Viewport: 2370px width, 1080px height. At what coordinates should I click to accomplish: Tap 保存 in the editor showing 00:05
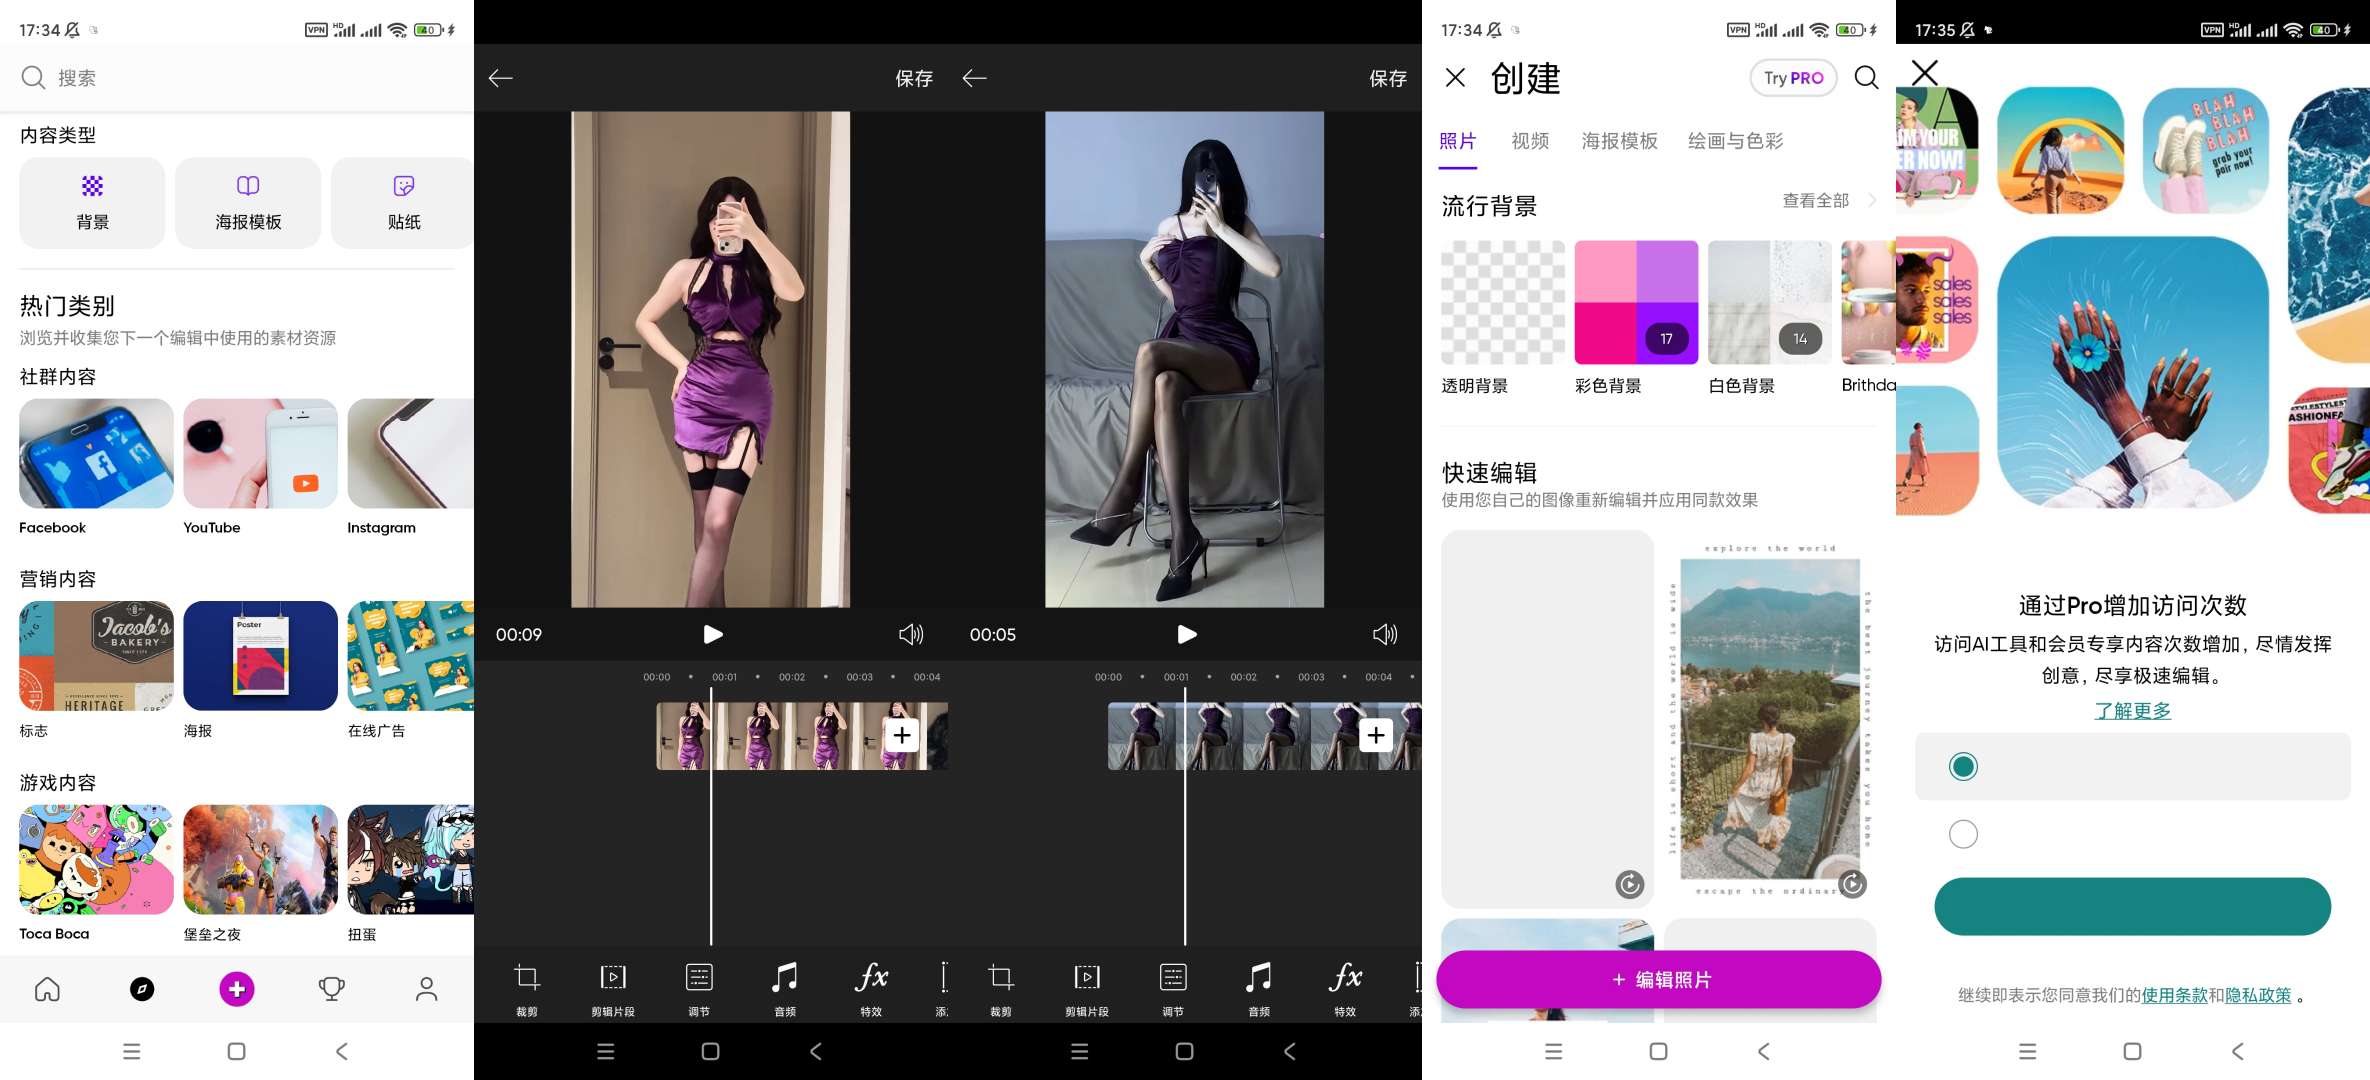[x=1388, y=78]
